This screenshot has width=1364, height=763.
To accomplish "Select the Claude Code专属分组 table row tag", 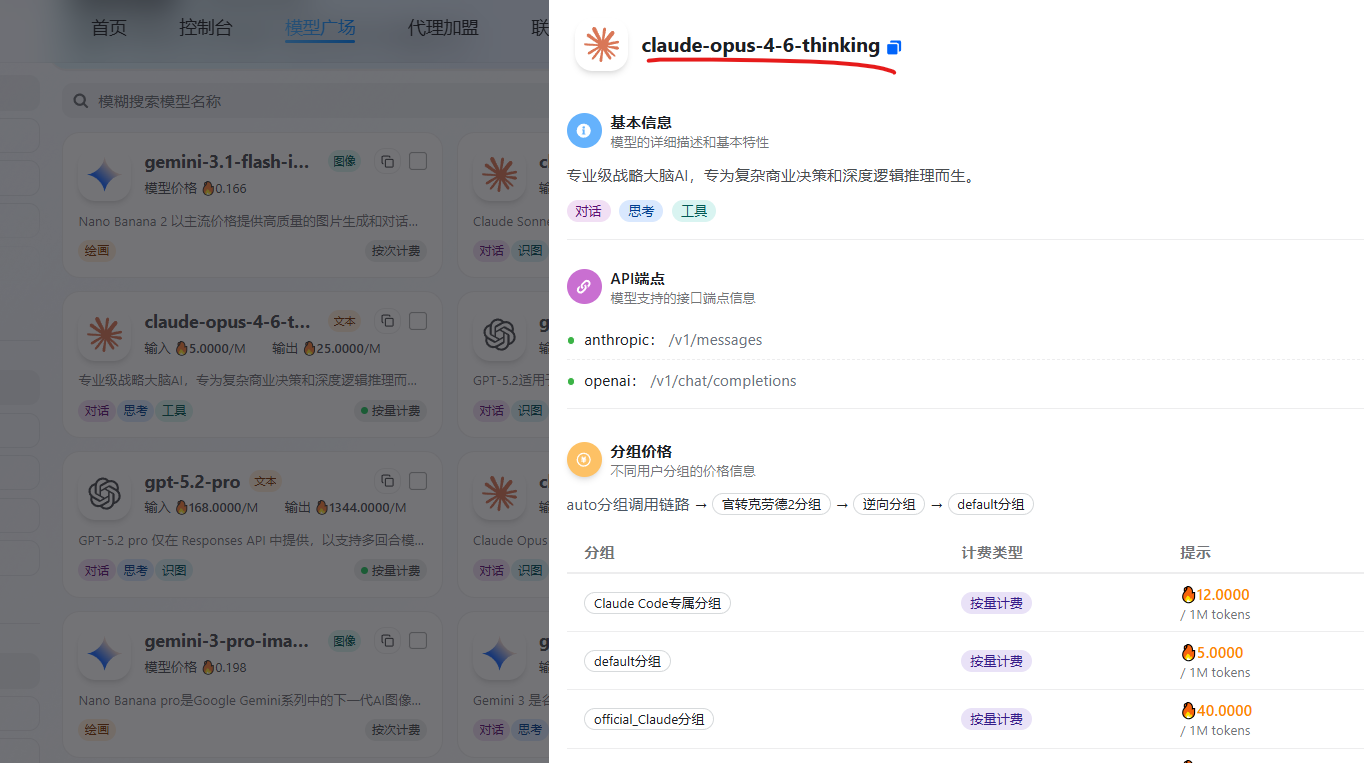I will [x=657, y=603].
